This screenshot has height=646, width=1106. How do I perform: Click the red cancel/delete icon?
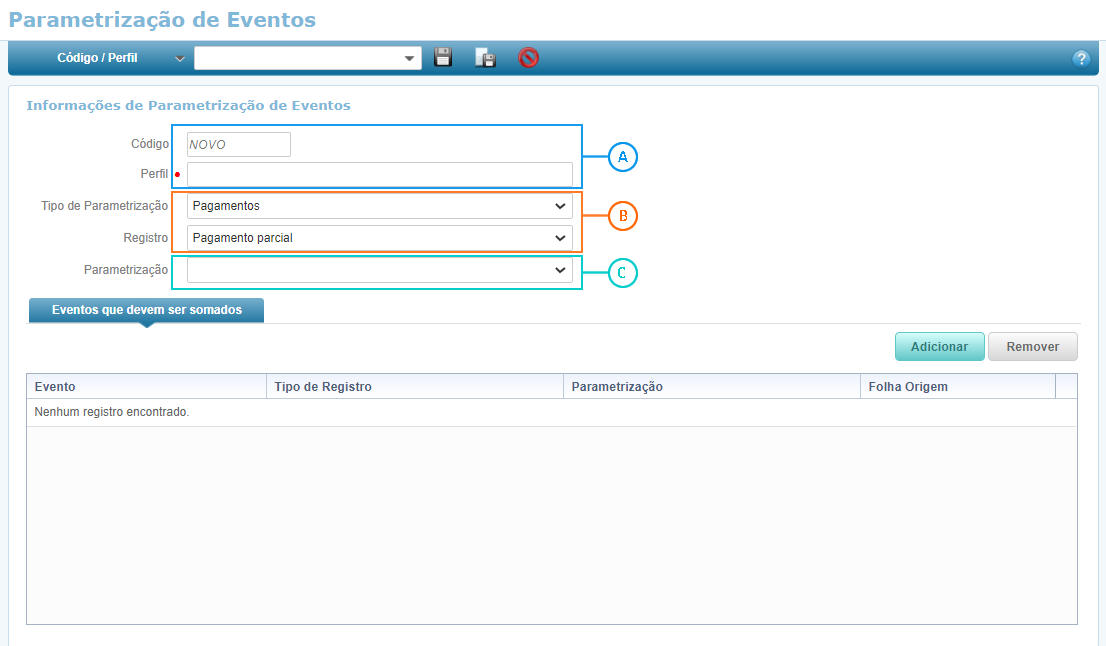[x=528, y=58]
